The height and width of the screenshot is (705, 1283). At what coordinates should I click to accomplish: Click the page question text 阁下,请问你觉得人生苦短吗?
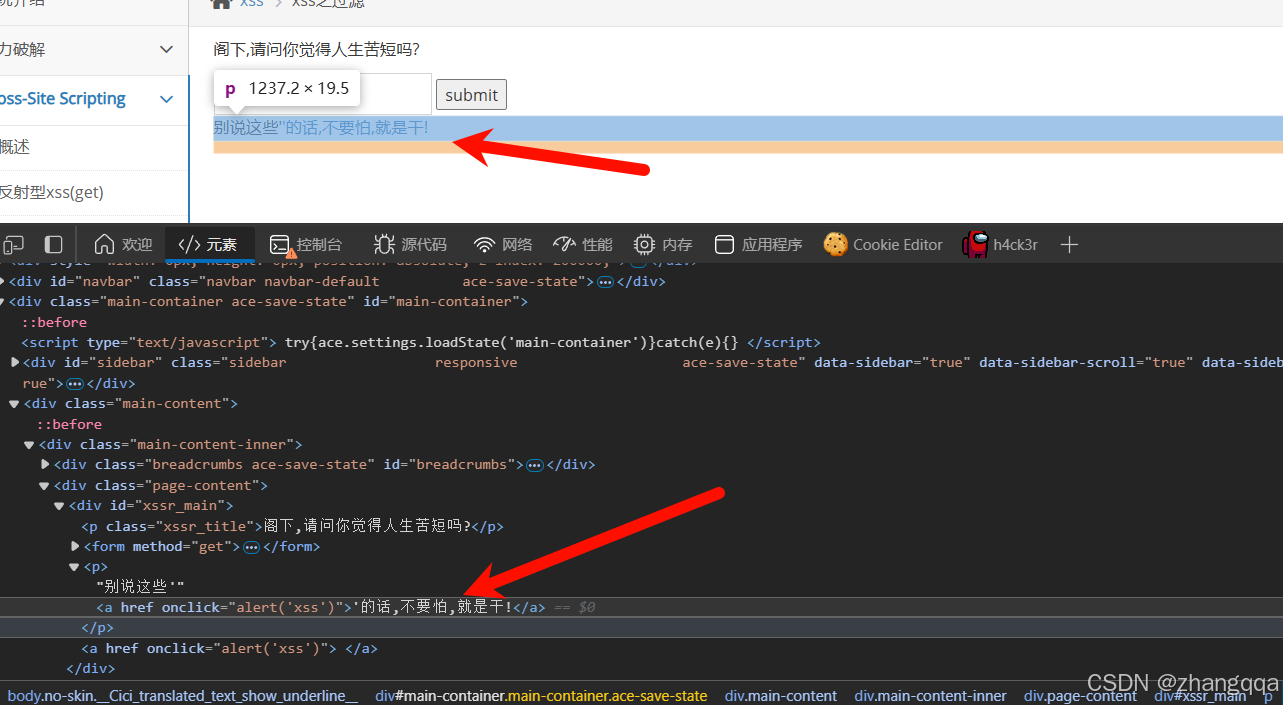(x=317, y=49)
